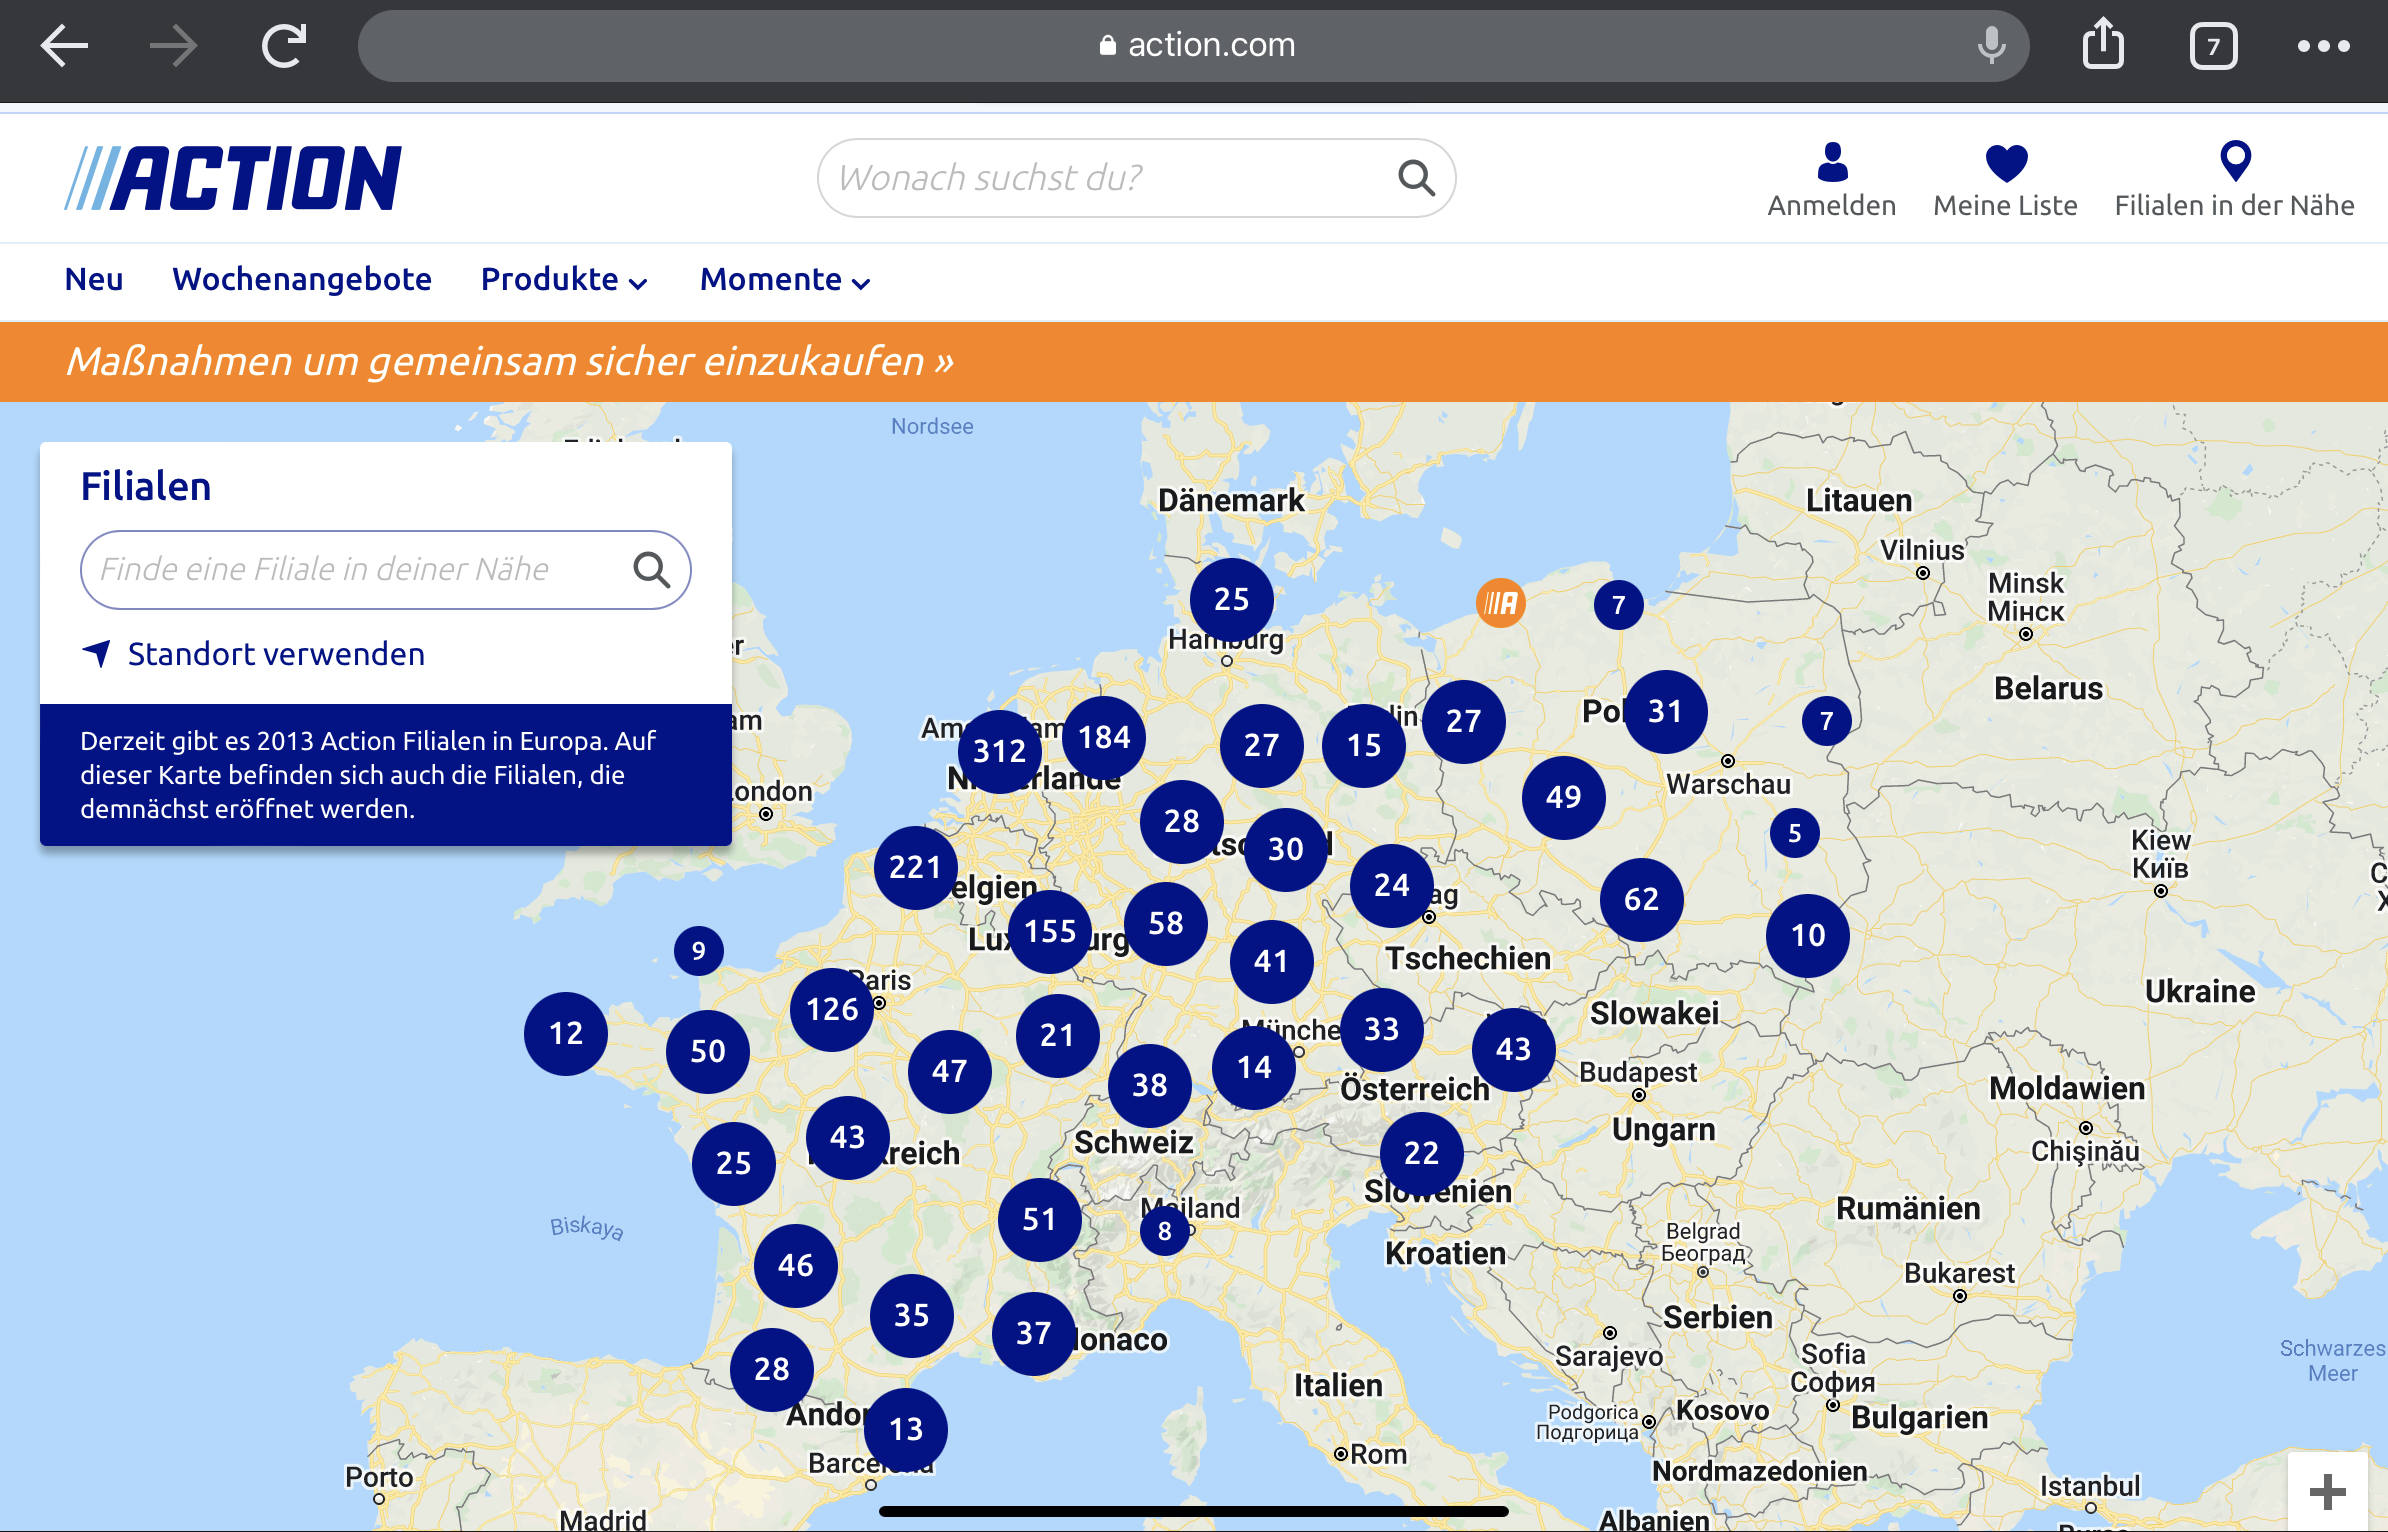Click the location arrow icon beside Standort verwenden
The width and height of the screenshot is (2388, 1532).
(97, 653)
